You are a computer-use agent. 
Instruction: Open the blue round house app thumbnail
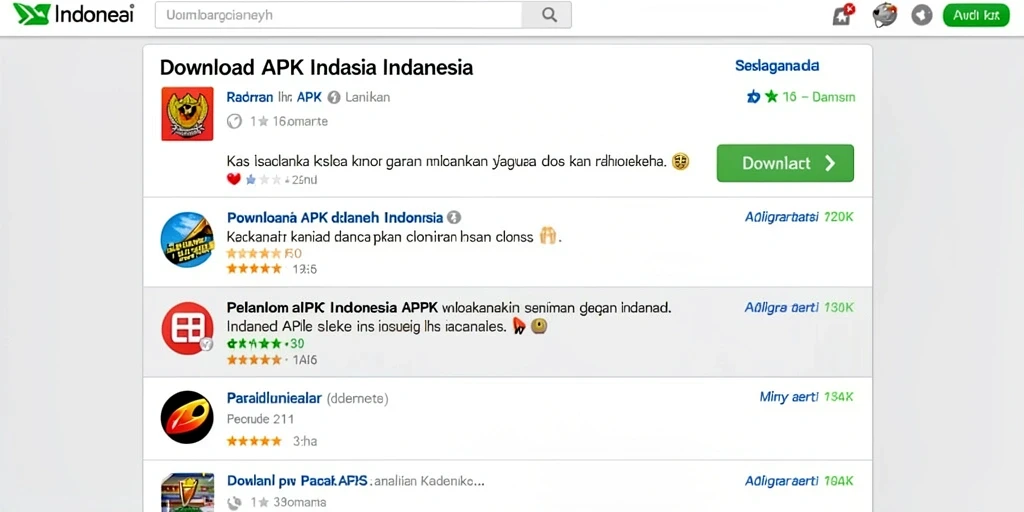187,239
